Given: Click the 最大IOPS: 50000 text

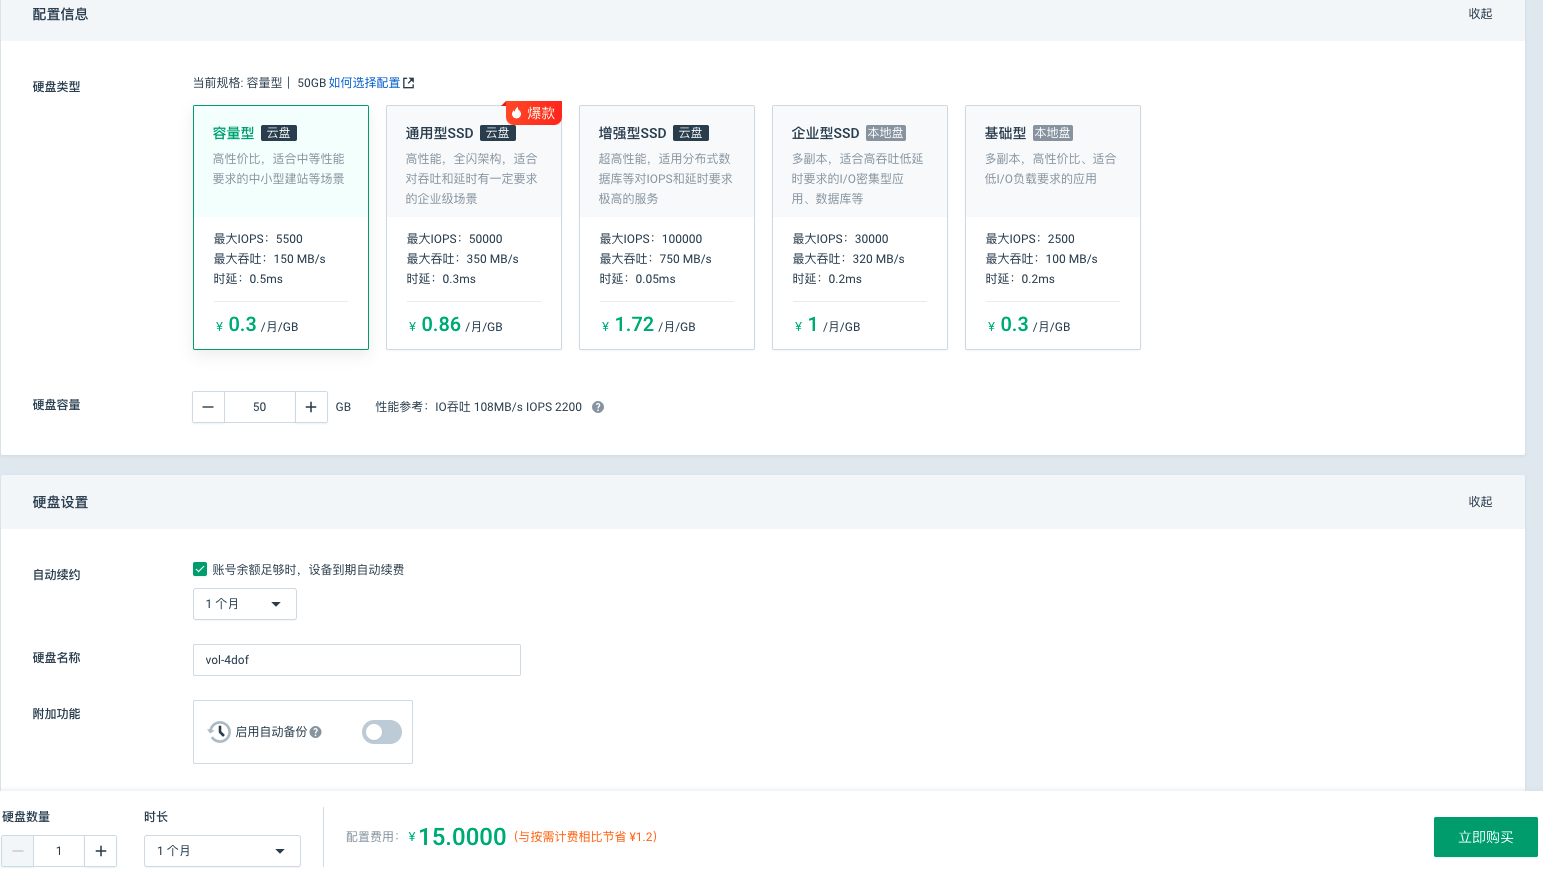Looking at the screenshot, I should click(454, 239).
